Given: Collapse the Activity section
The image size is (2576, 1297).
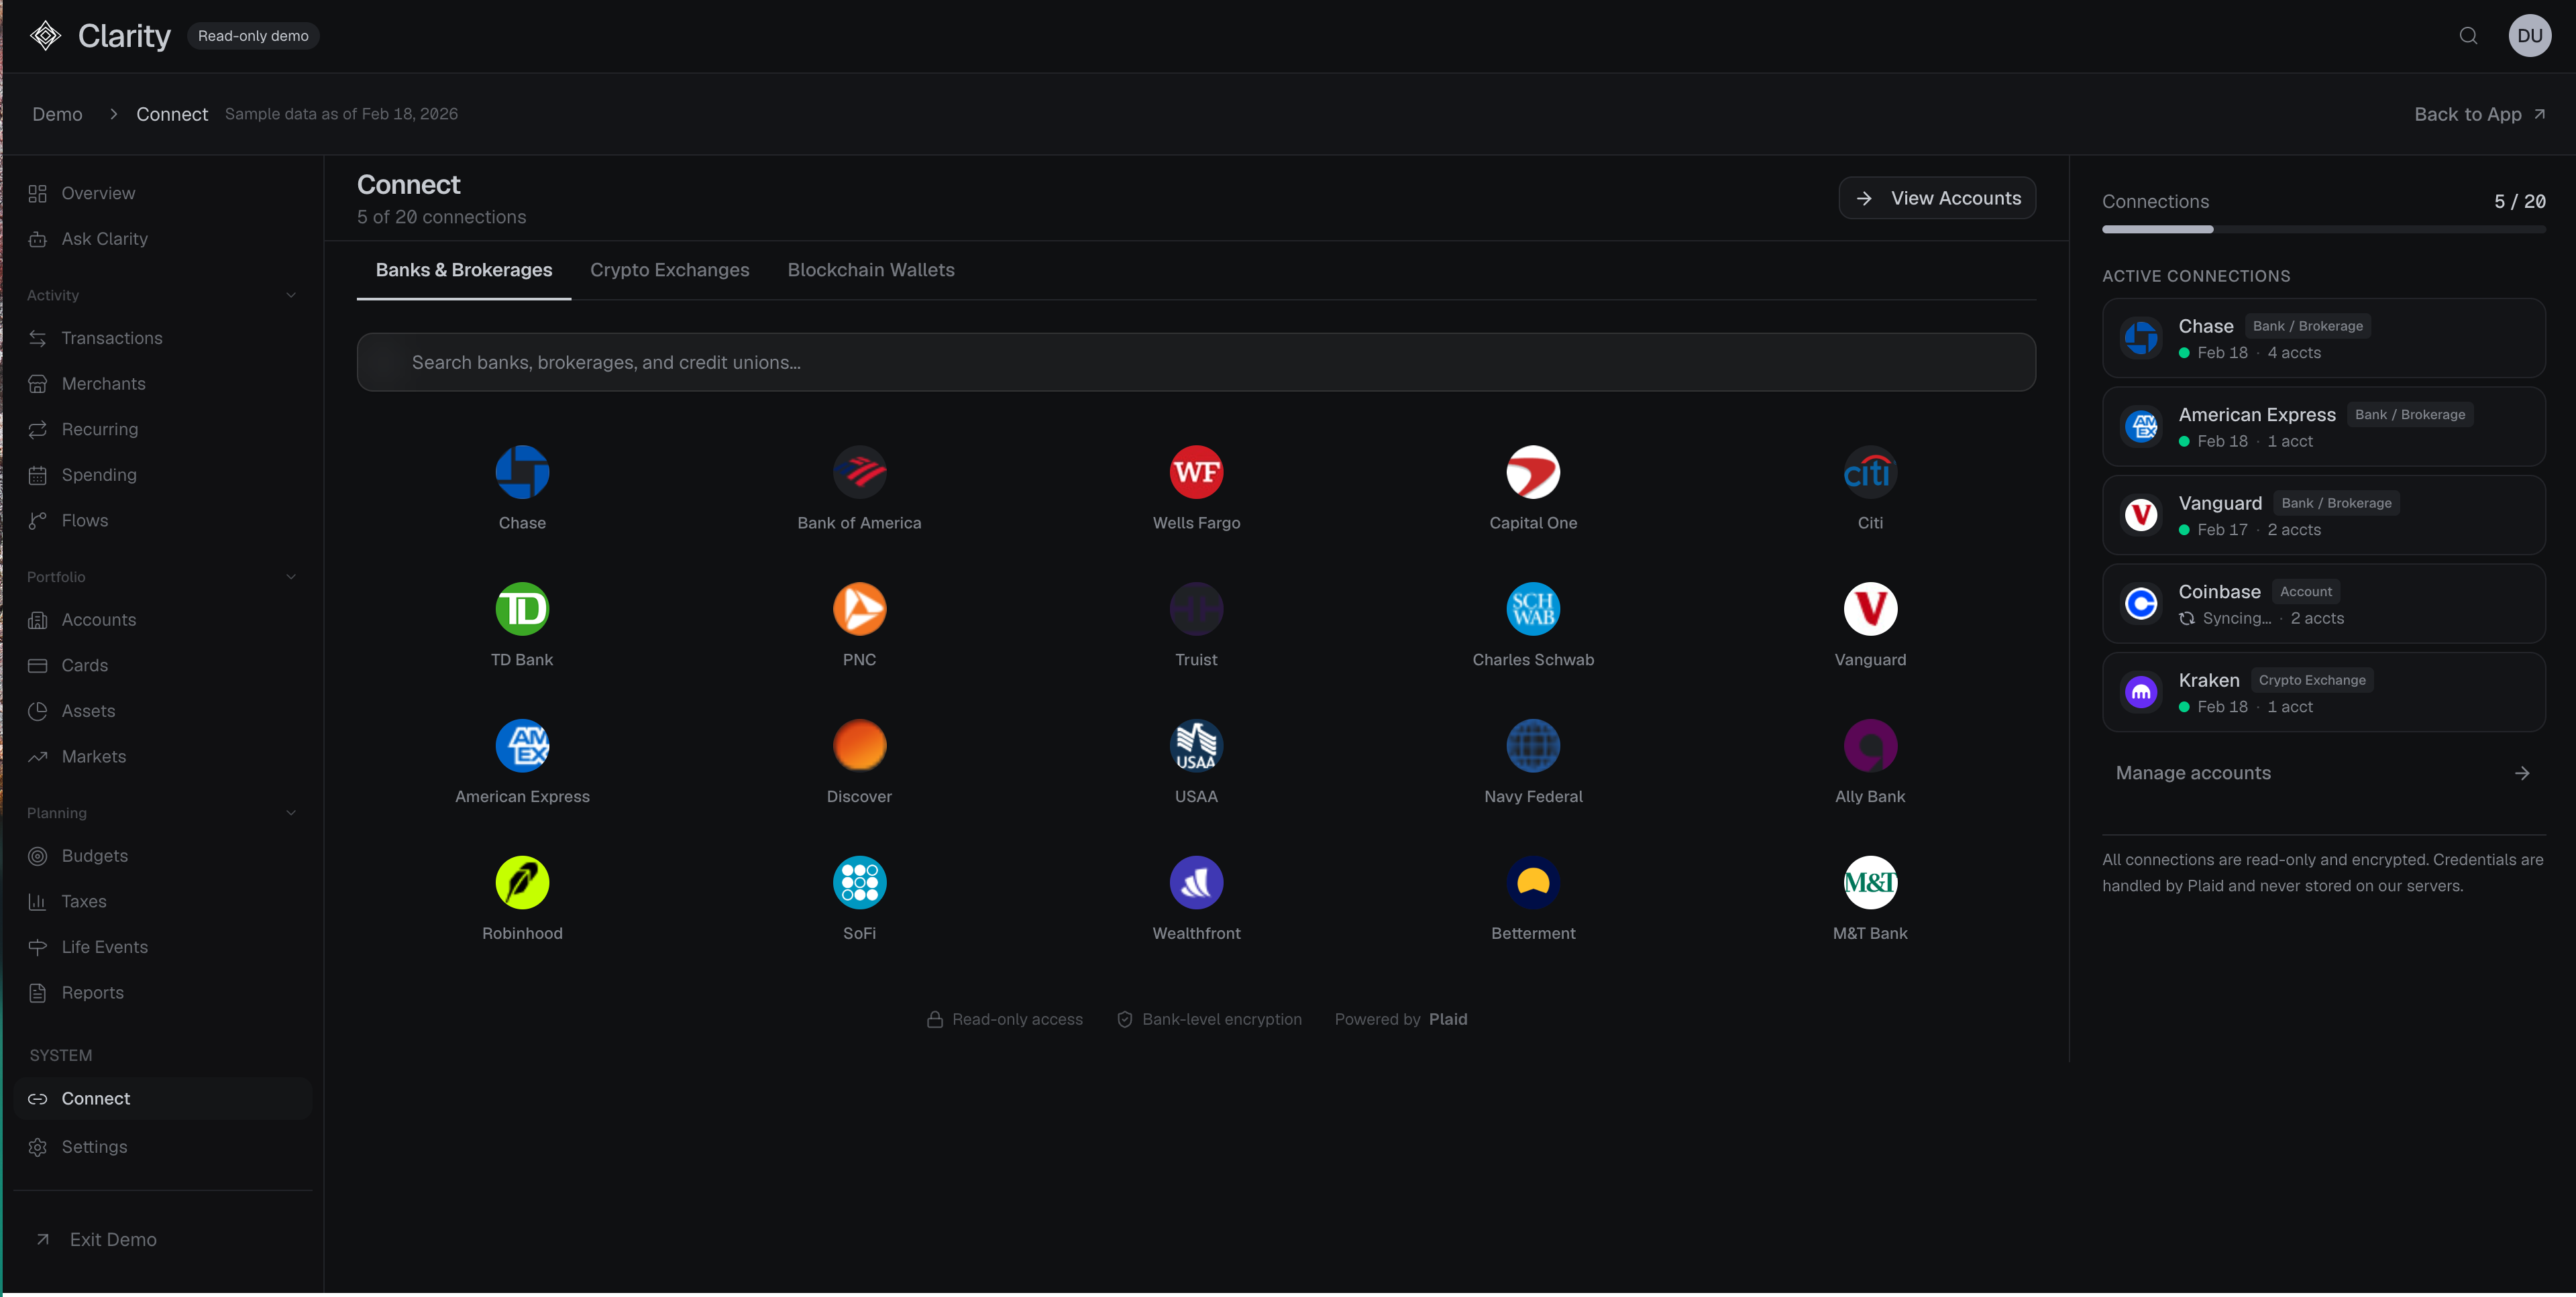Looking at the screenshot, I should coord(291,295).
